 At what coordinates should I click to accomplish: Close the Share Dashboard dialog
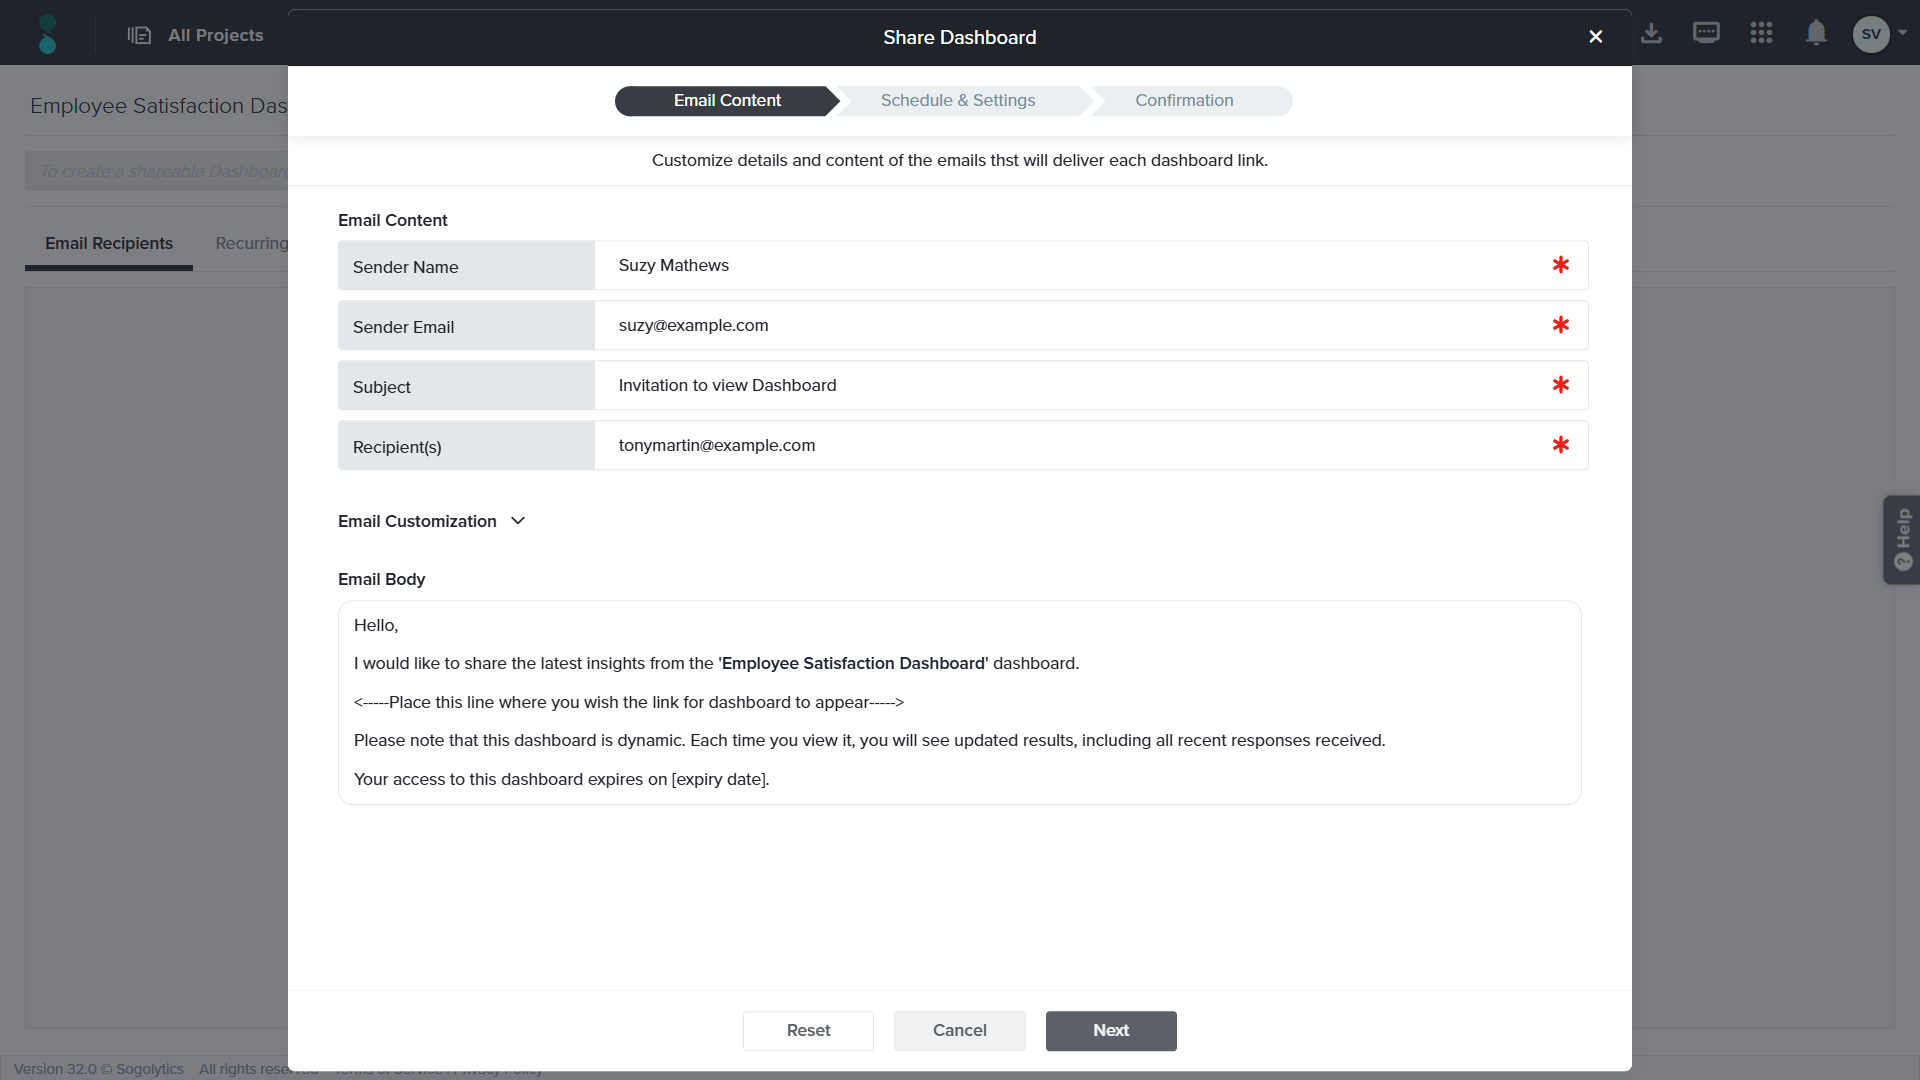[1595, 37]
